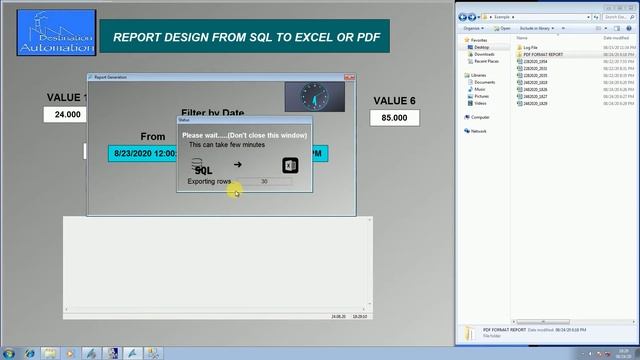Click the Destination Automation logo

pyautogui.click(x=56, y=33)
